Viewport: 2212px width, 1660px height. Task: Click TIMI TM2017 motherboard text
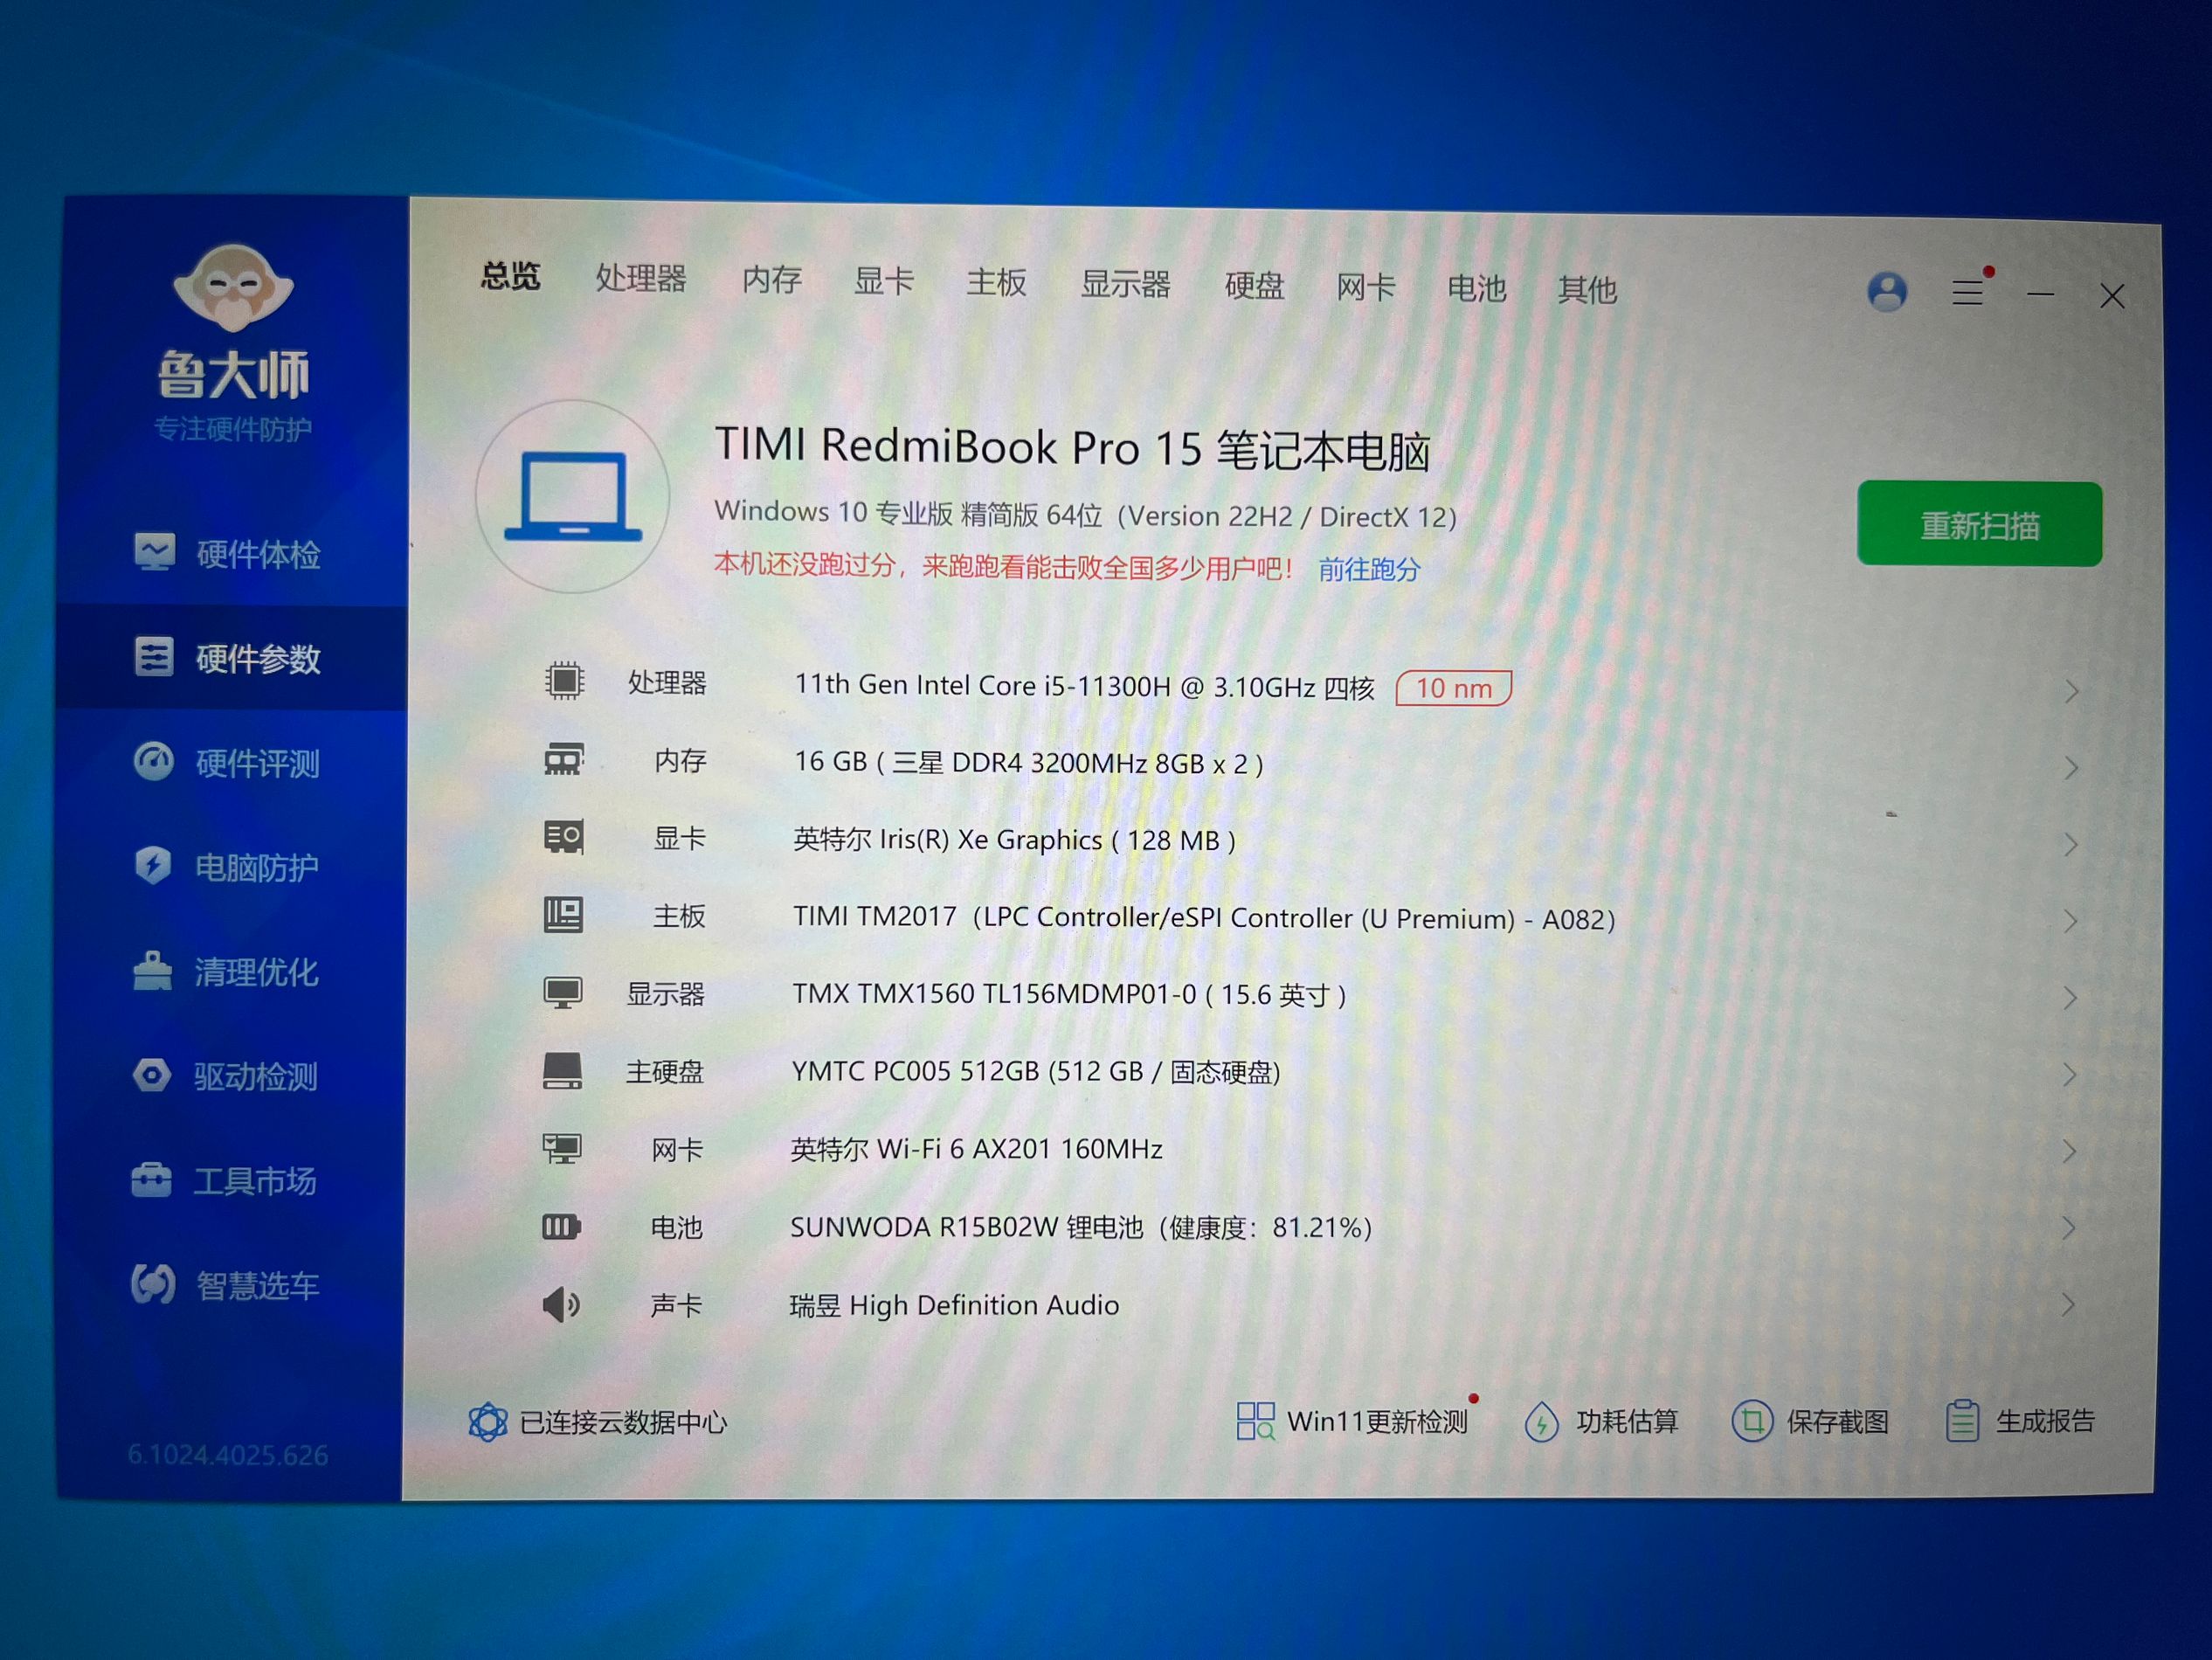pyautogui.click(x=1204, y=917)
